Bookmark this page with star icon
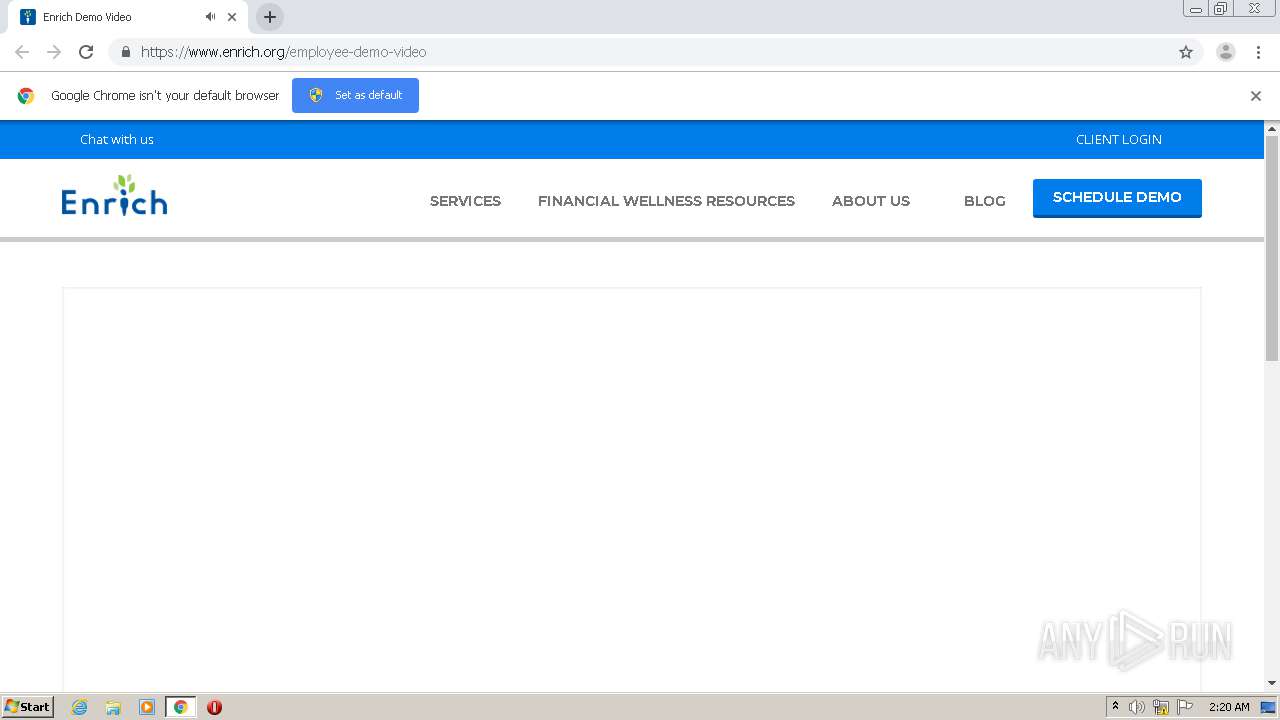This screenshot has width=1280, height=720. tap(1186, 52)
